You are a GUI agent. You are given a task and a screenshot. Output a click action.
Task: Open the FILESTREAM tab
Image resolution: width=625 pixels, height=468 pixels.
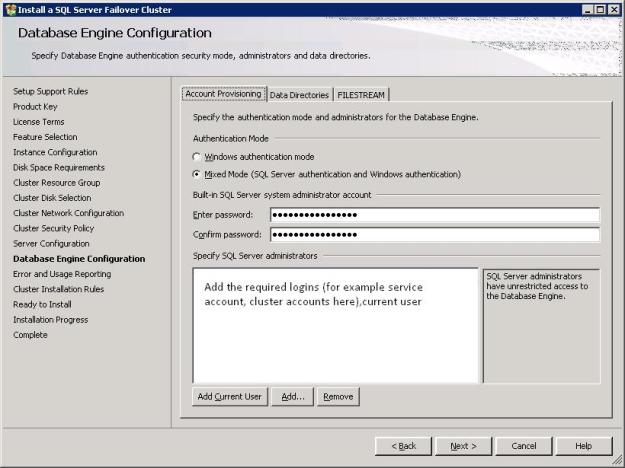(x=361, y=95)
